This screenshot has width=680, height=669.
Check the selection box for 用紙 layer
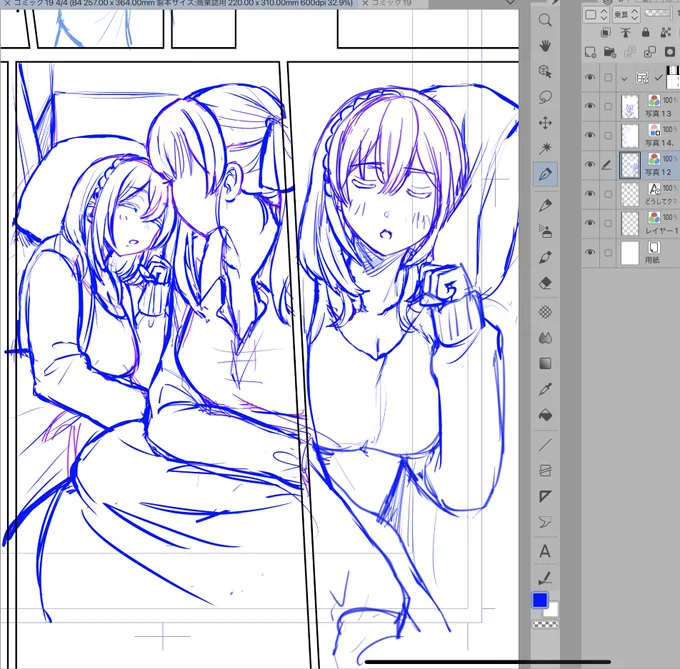pos(608,252)
